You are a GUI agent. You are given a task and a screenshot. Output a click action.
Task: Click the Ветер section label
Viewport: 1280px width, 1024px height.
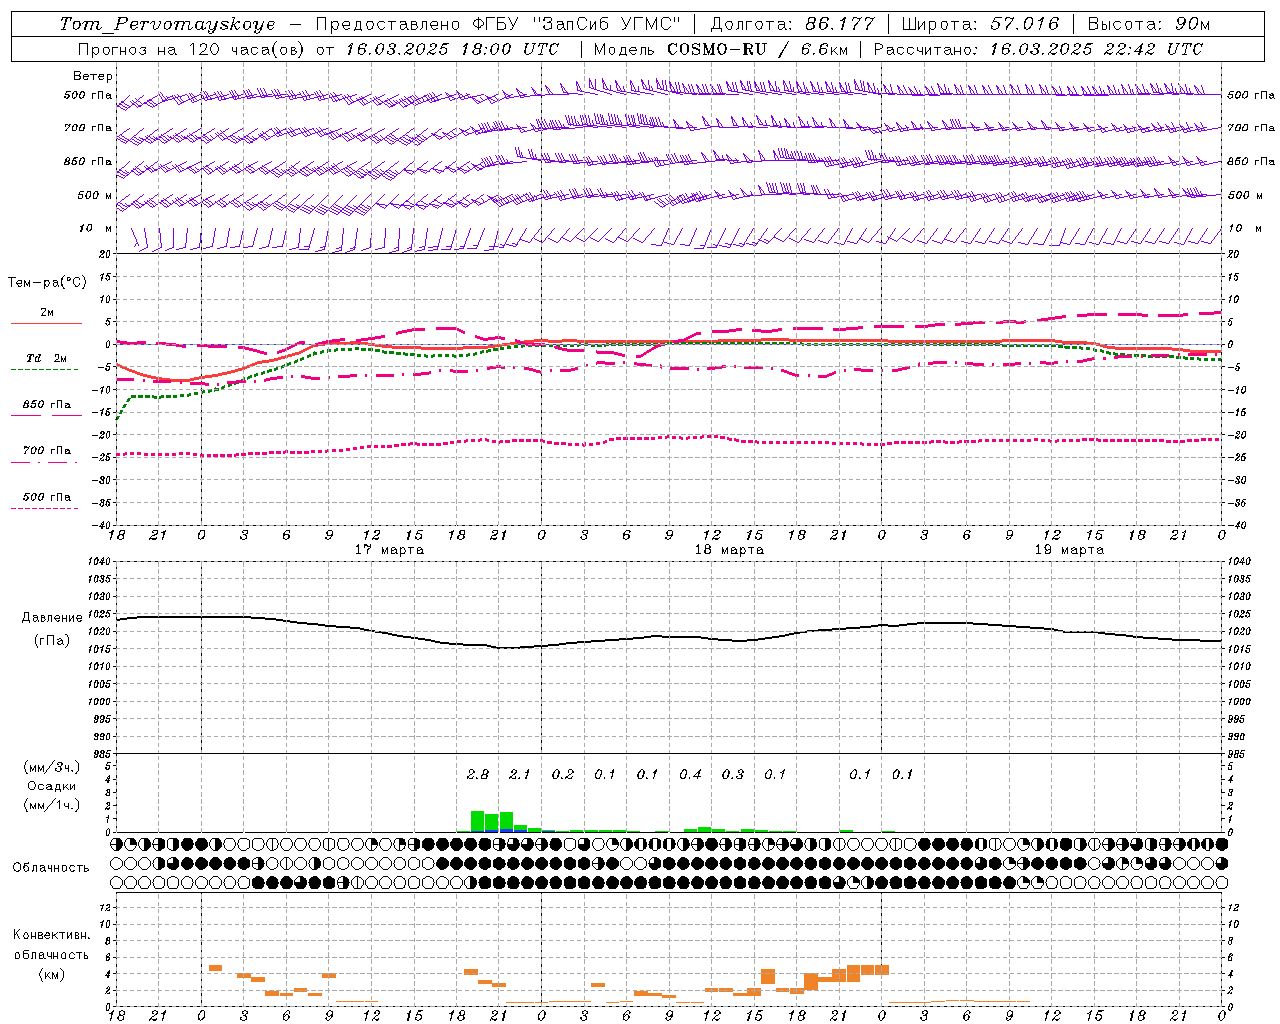click(x=93, y=76)
